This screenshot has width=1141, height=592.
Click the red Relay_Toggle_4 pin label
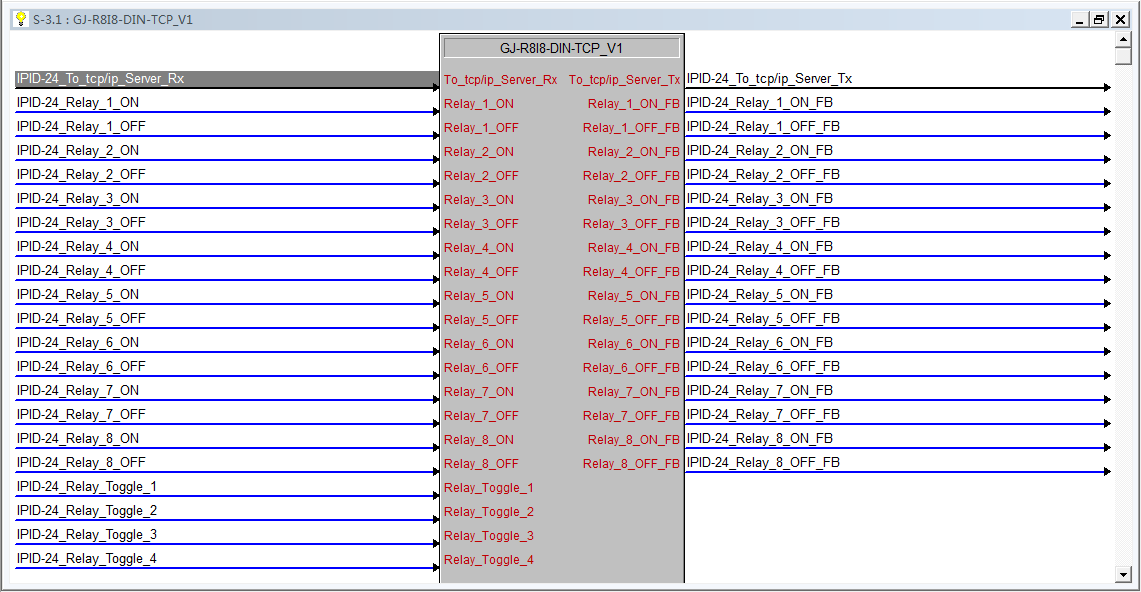[x=489, y=560]
